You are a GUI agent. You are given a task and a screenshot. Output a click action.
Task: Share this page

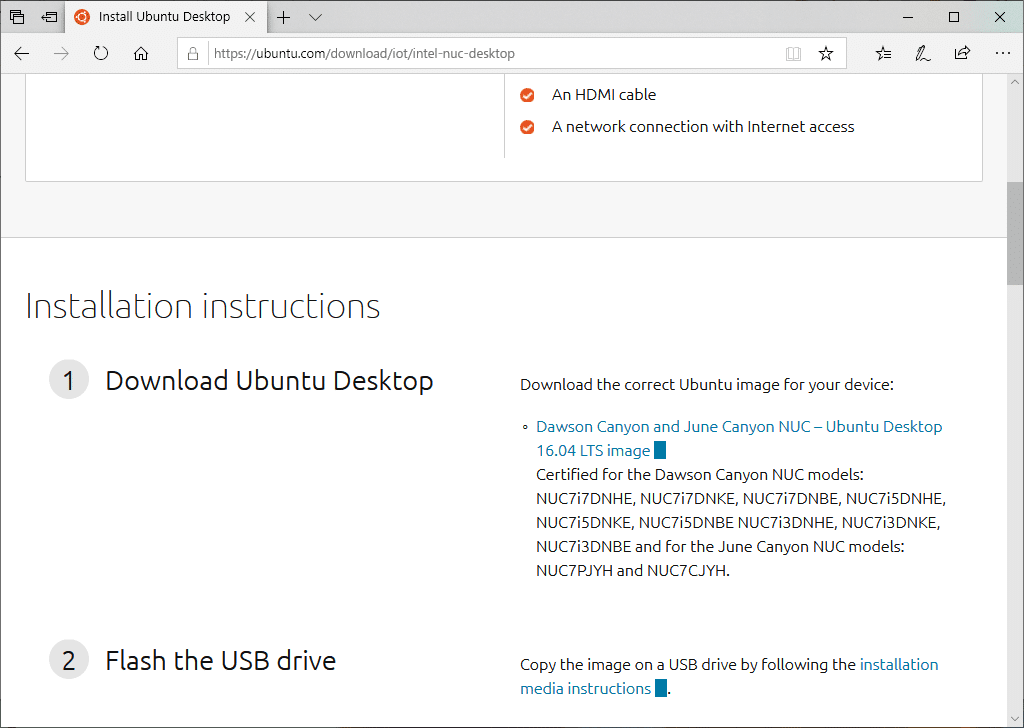coord(962,54)
